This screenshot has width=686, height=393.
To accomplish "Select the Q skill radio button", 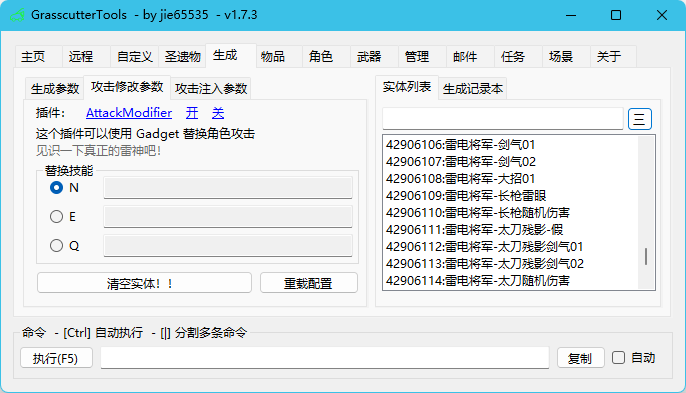I will [56, 246].
